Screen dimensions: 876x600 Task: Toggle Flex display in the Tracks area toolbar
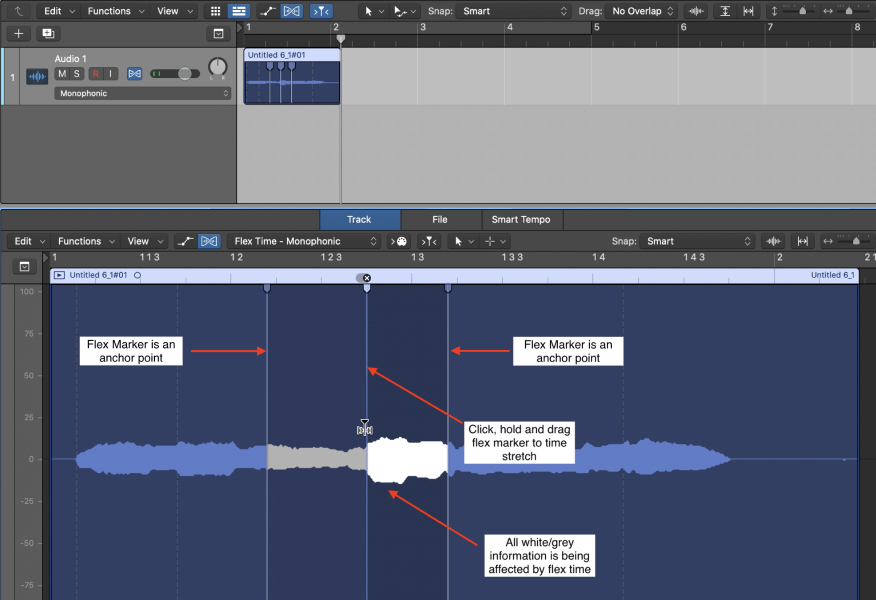pyautogui.click(x=291, y=11)
